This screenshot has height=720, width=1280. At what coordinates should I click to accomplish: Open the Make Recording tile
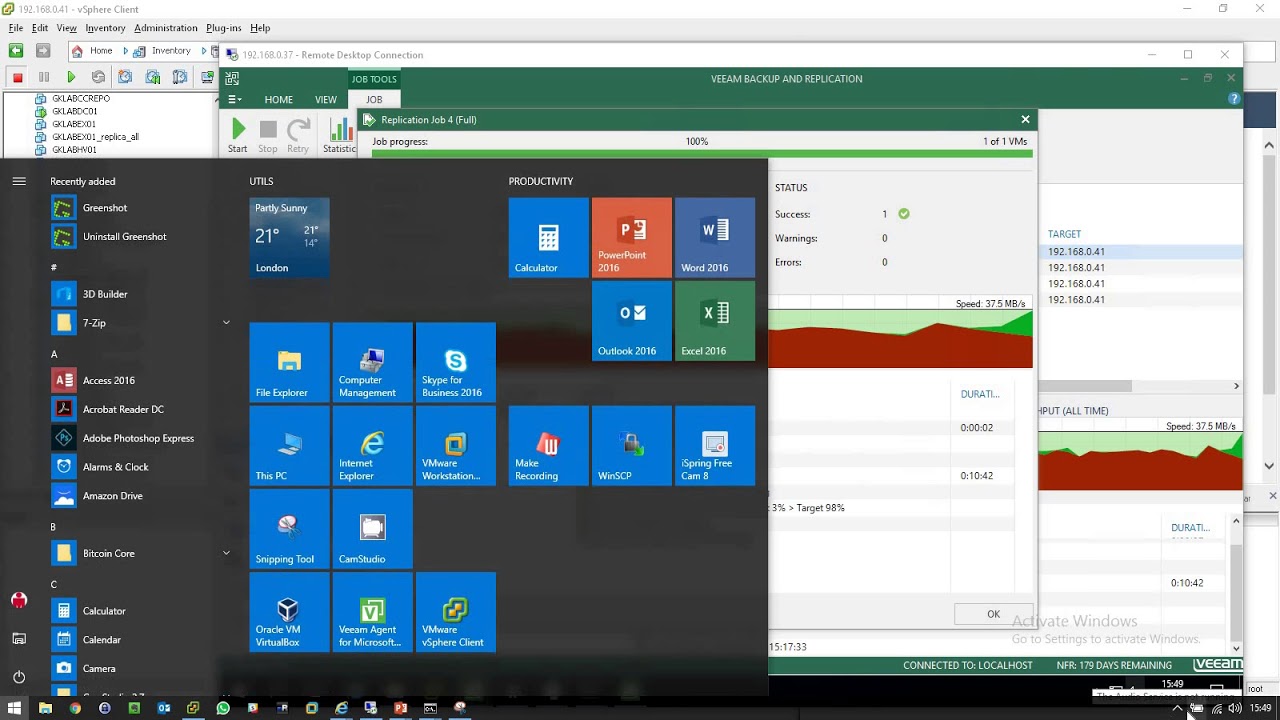point(548,445)
